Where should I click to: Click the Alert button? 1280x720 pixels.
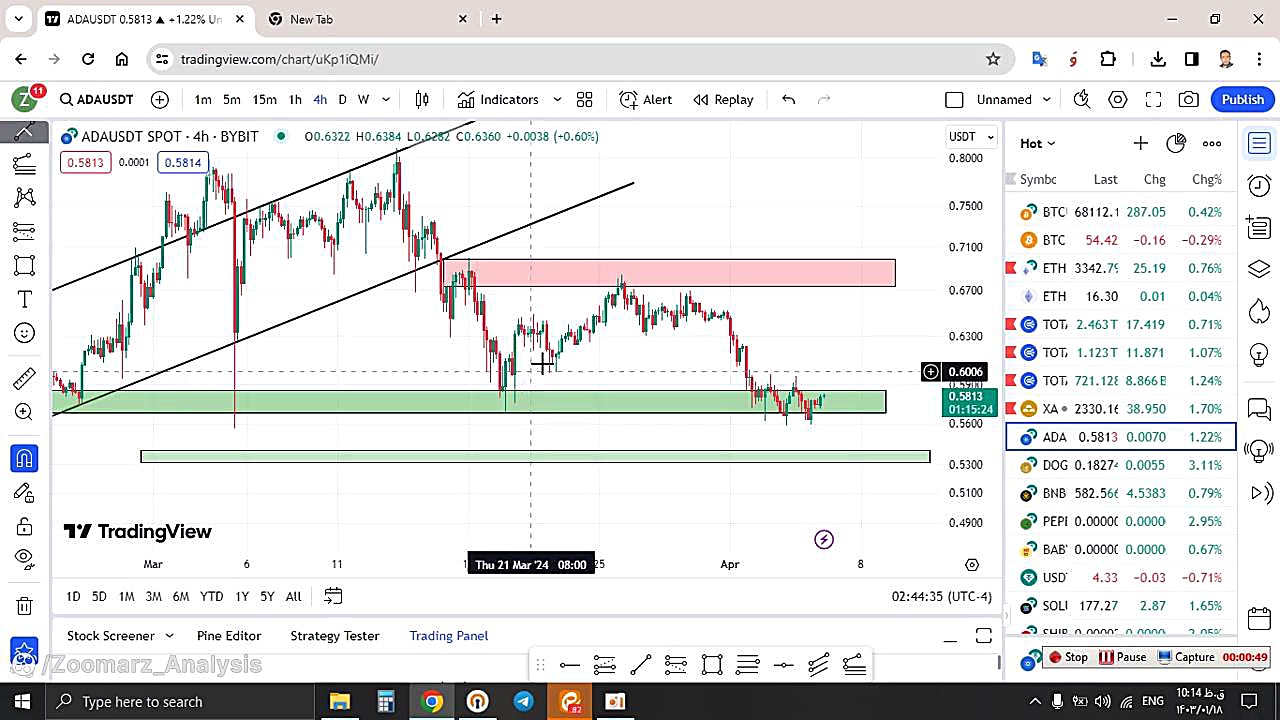point(645,99)
